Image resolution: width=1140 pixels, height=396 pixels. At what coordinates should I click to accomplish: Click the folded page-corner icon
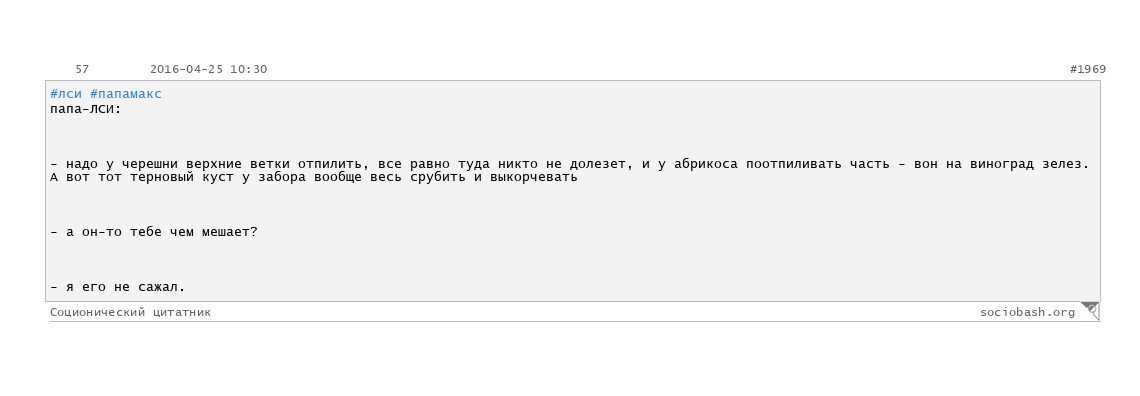tap(1091, 311)
